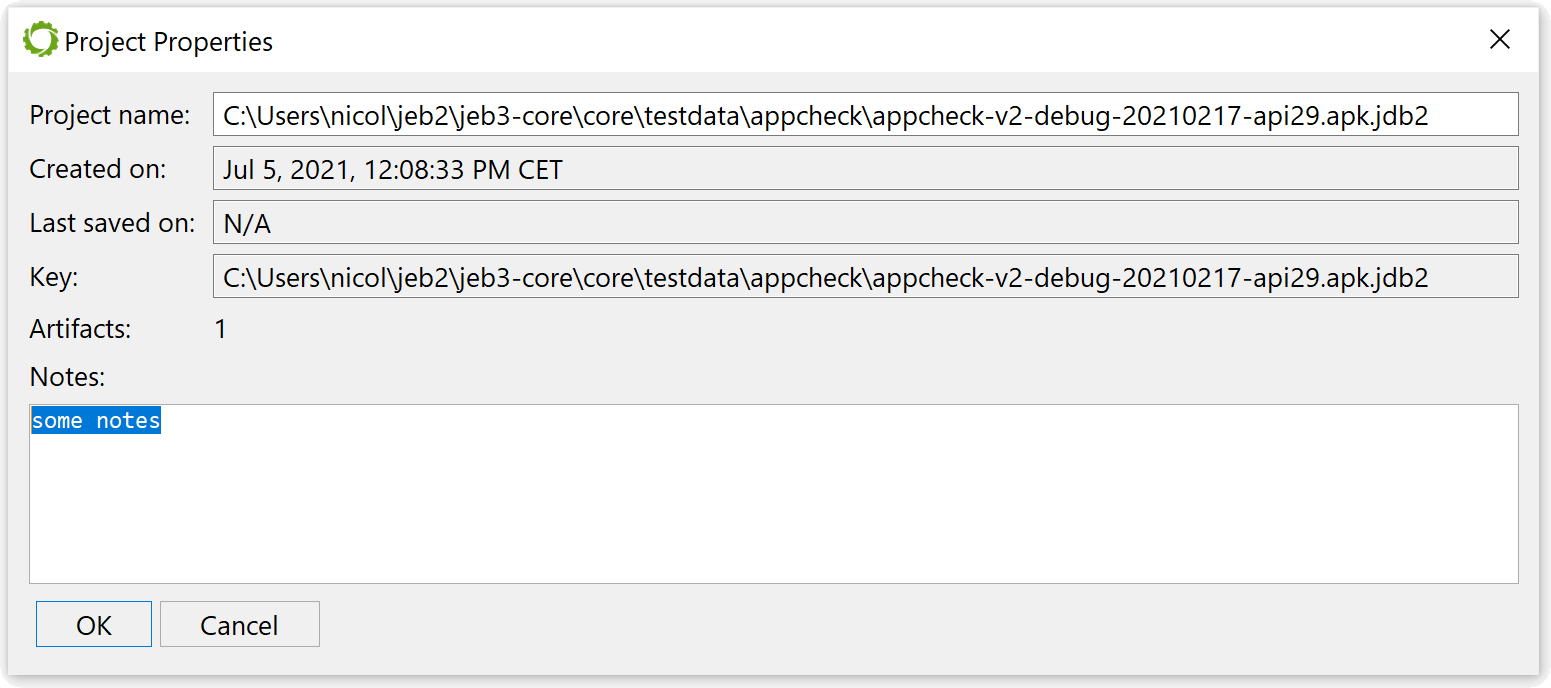Viewport: 1551px width, 688px height.
Task: Focus the Project name path field
Action: (866, 115)
